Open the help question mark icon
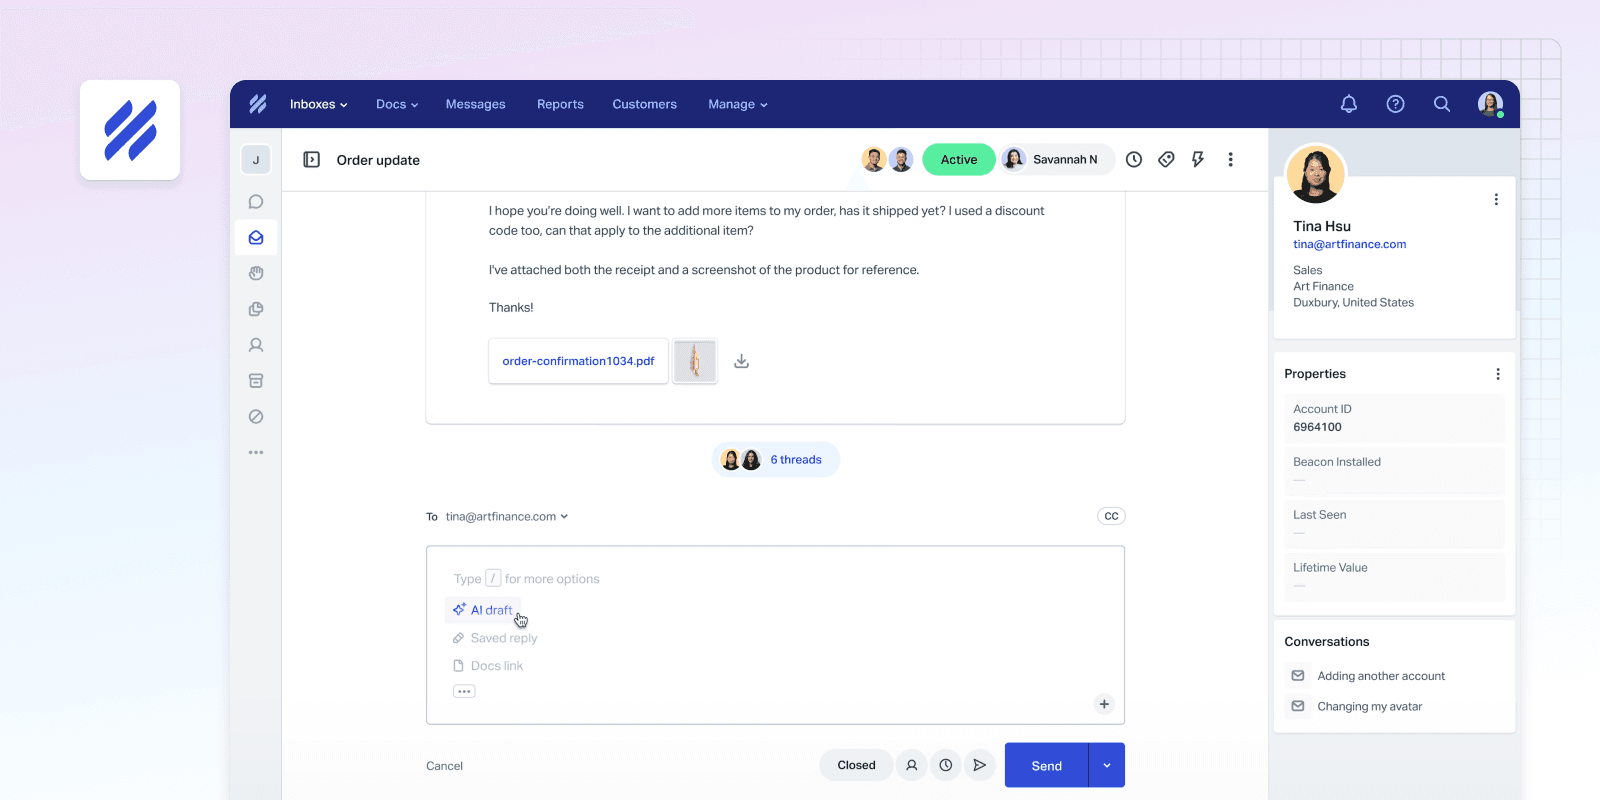Viewport: 1600px width, 800px height. click(x=1395, y=104)
